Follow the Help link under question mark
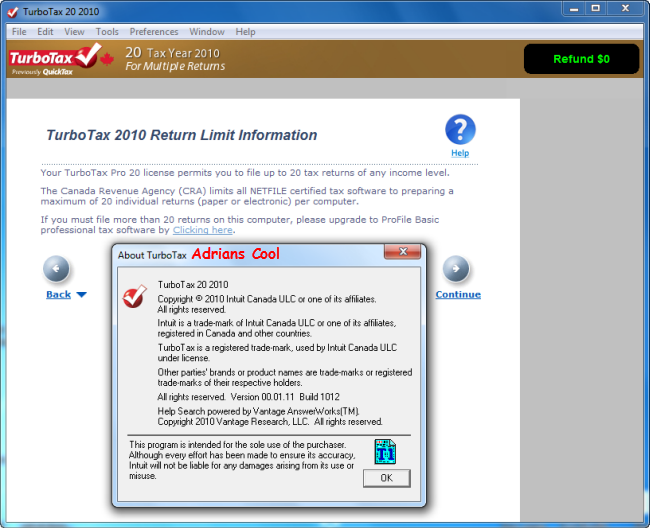Image resolution: width=650 pixels, height=528 pixels. 460,153
